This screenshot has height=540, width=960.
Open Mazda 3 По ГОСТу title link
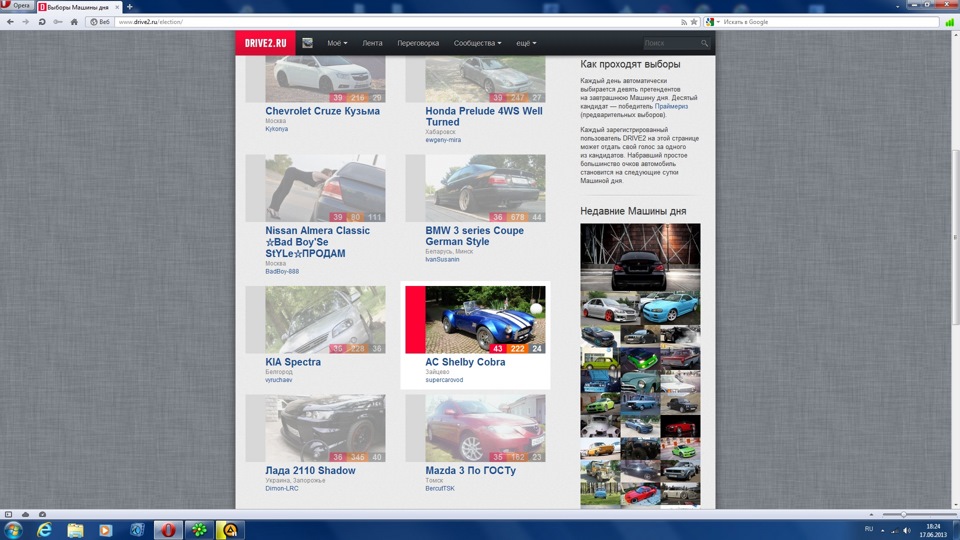click(x=470, y=470)
